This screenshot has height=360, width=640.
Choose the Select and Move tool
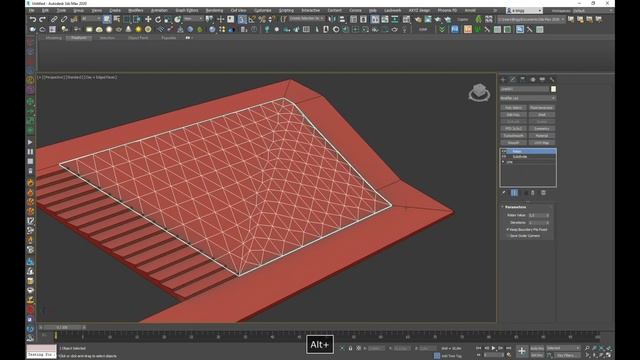click(x=148, y=19)
